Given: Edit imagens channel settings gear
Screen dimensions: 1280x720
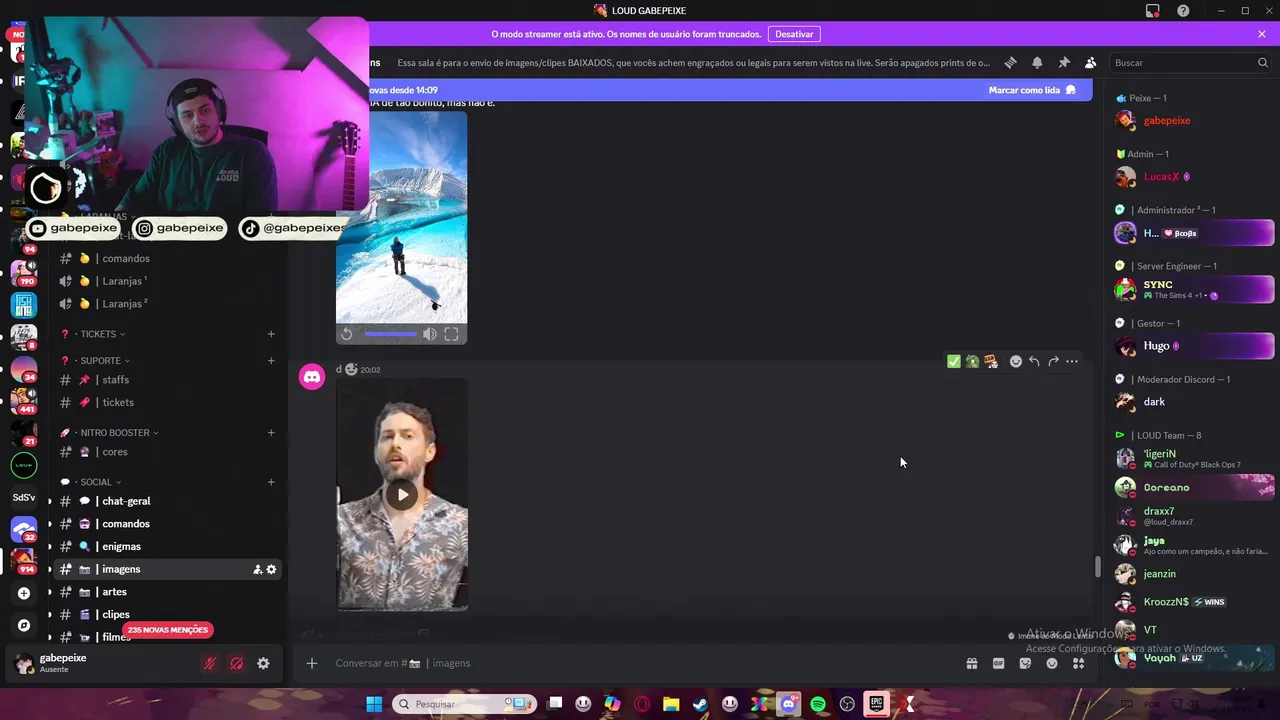Looking at the screenshot, I should tap(271, 569).
